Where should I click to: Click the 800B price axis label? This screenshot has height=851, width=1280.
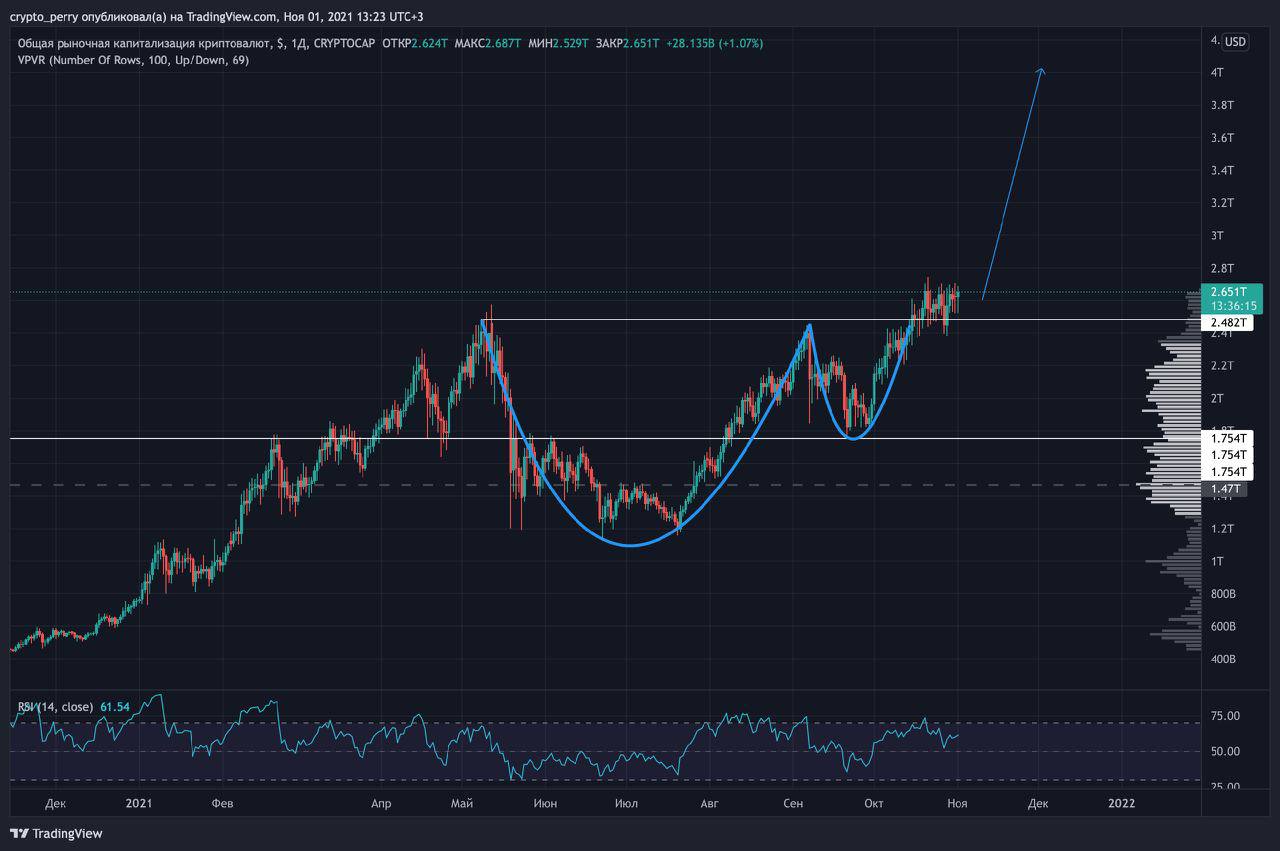[1224, 594]
